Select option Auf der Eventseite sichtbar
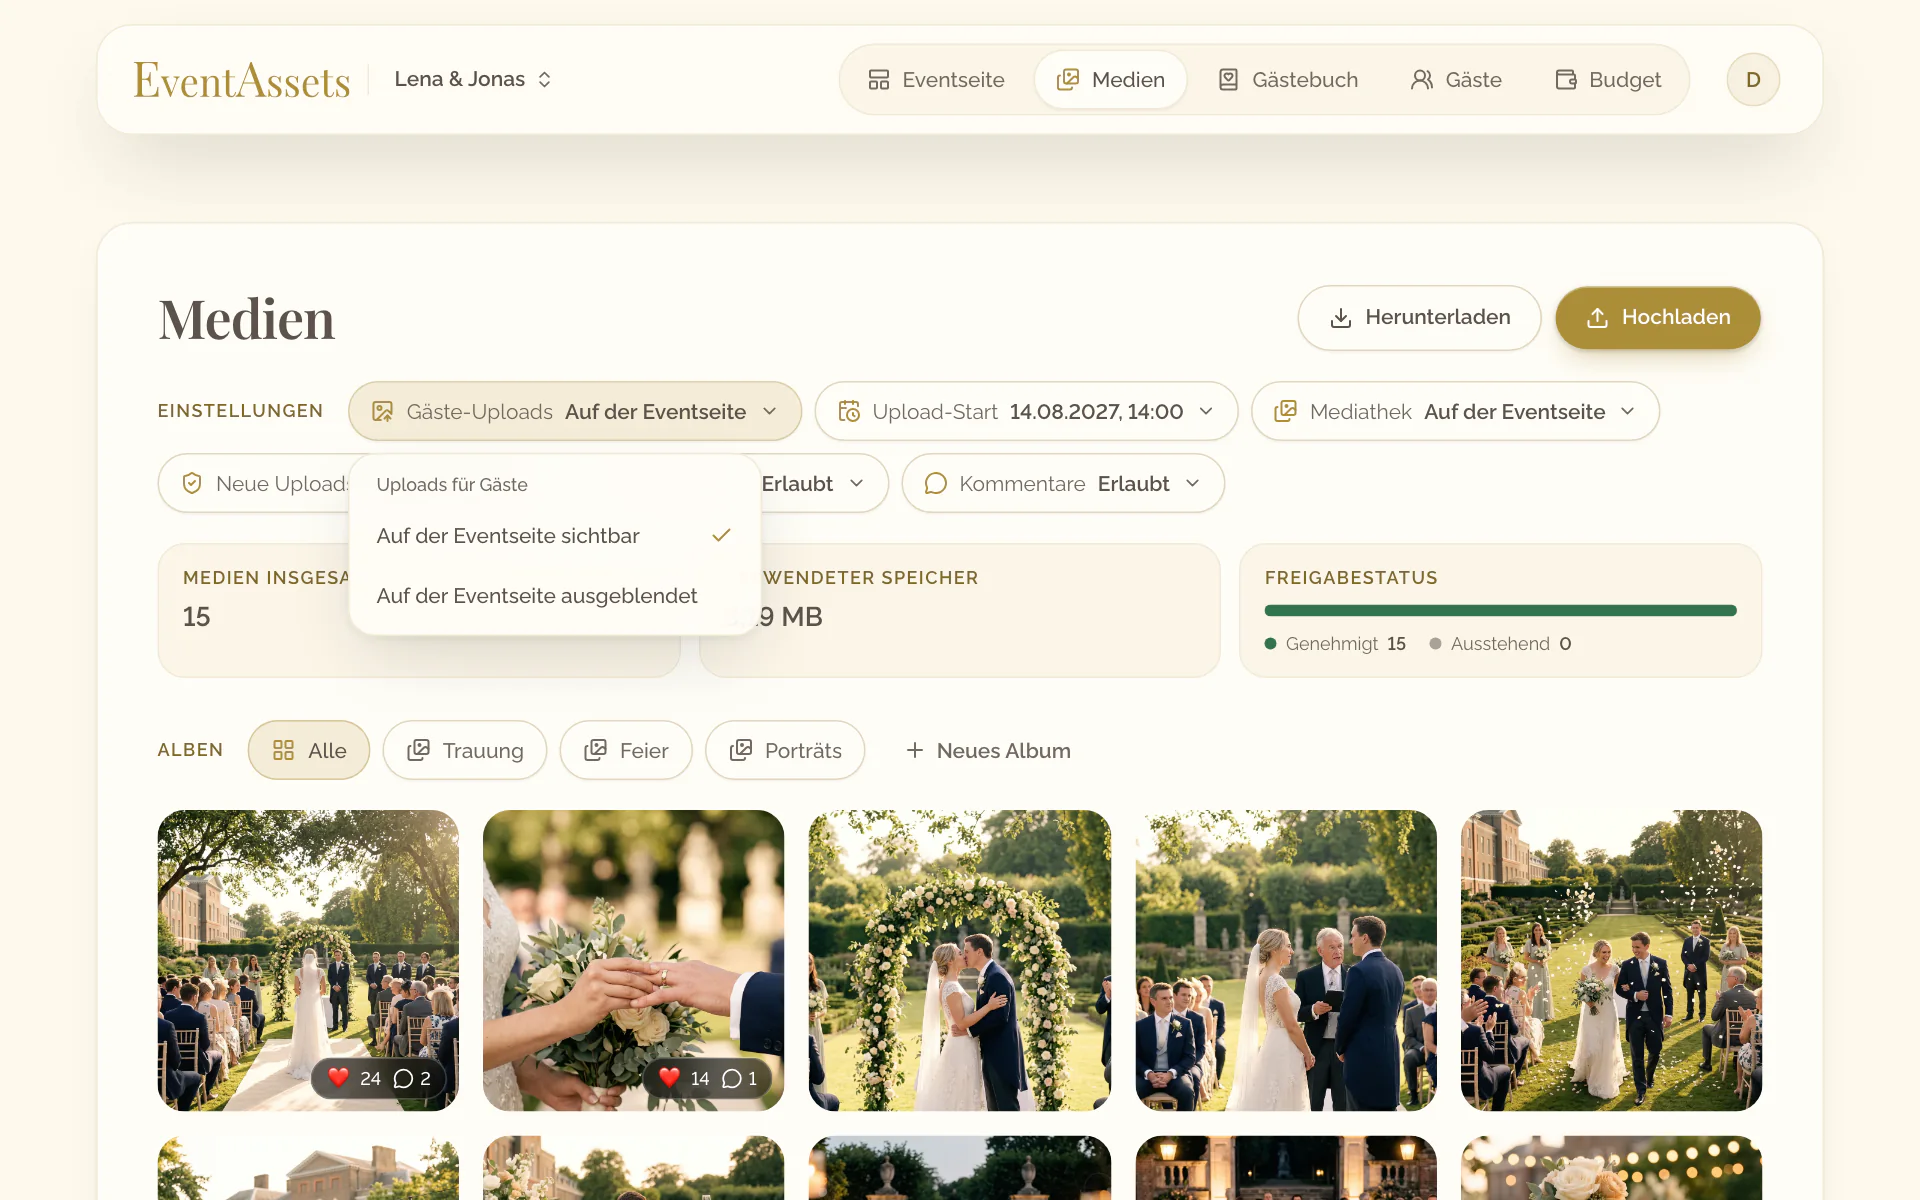1920x1200 pixels. click(x=555, y=536)
